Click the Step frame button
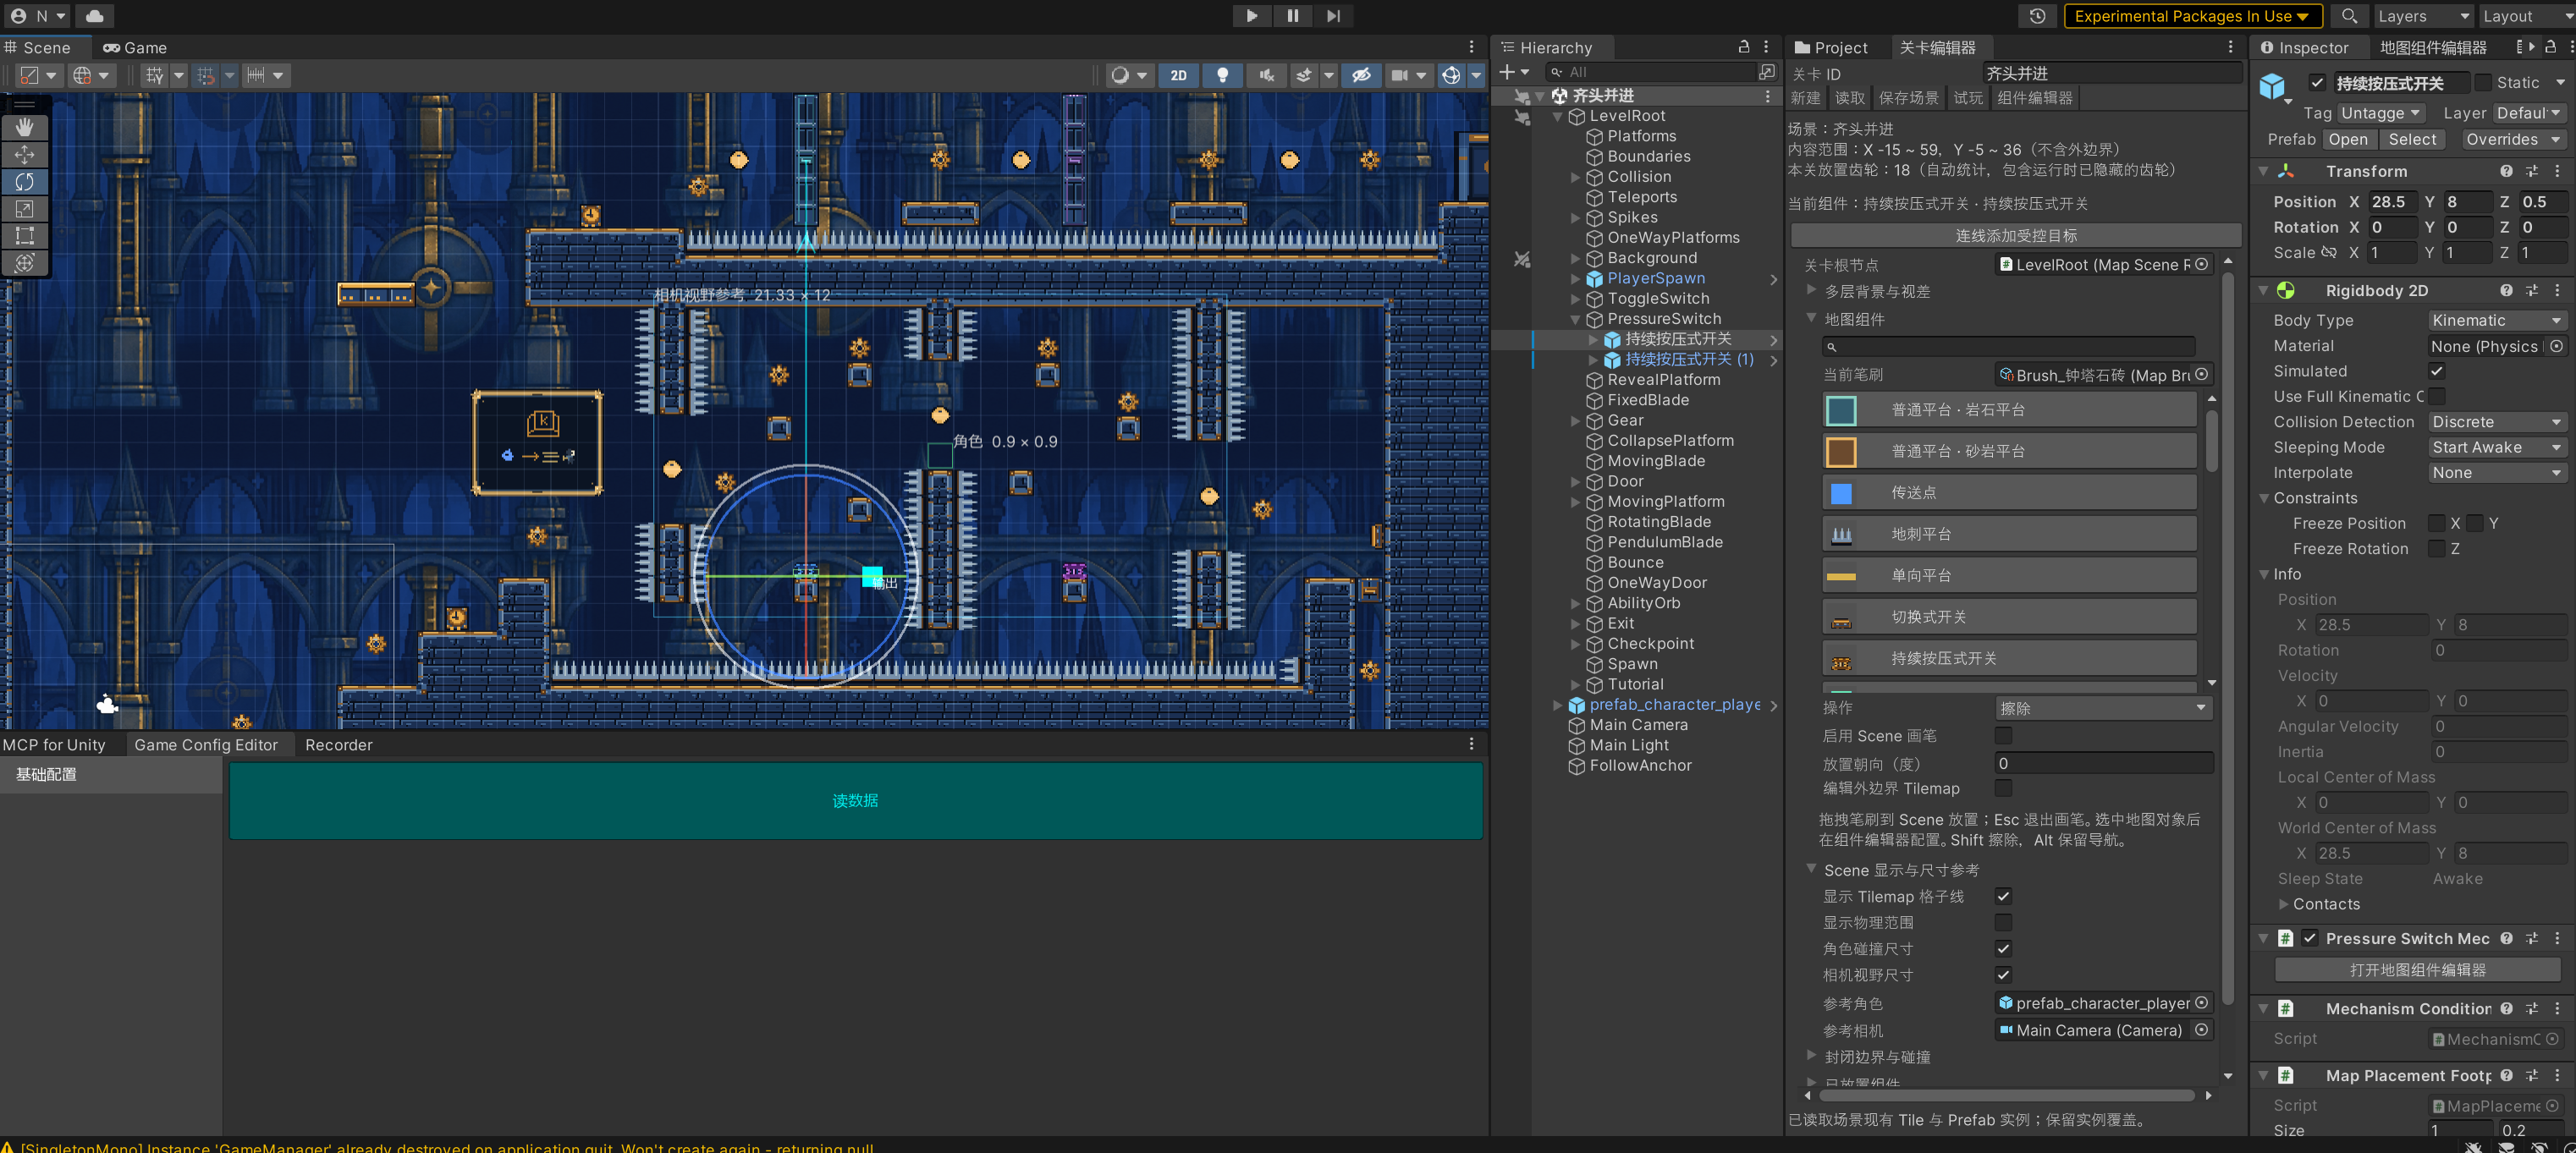 1333,16
